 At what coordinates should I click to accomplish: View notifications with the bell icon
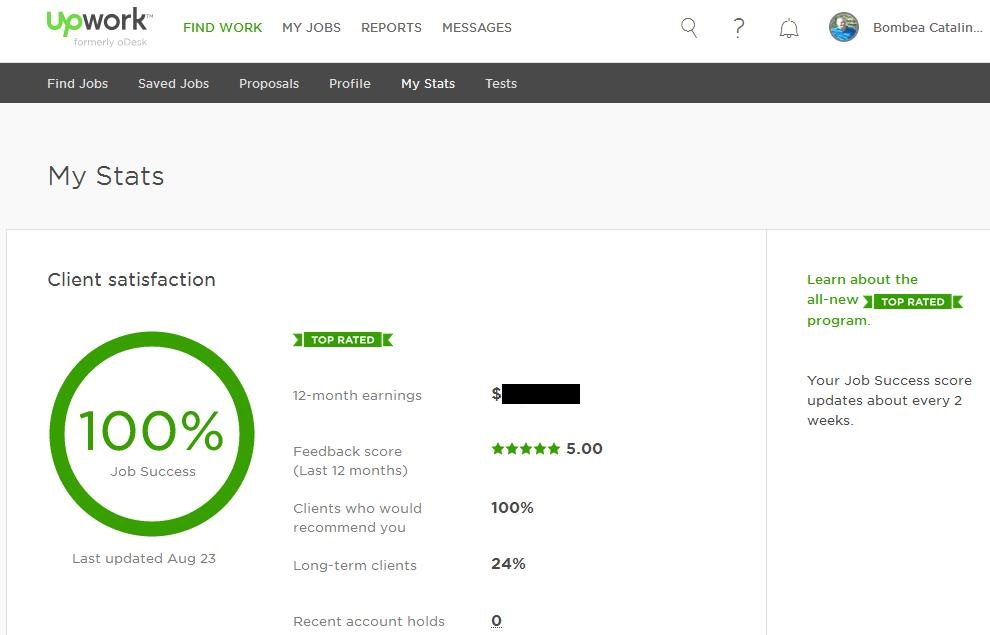pos(789,28)
